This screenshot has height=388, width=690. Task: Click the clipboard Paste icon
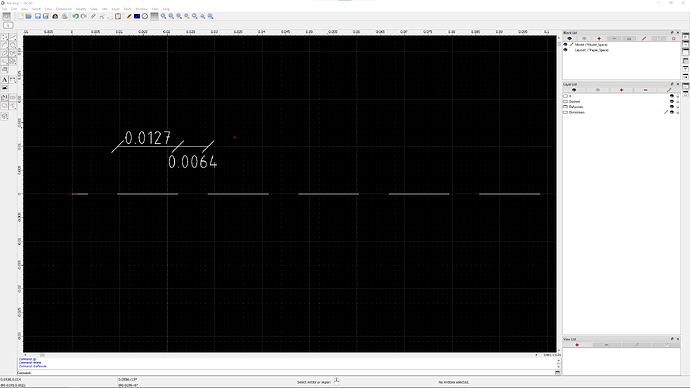click(118, 16)
